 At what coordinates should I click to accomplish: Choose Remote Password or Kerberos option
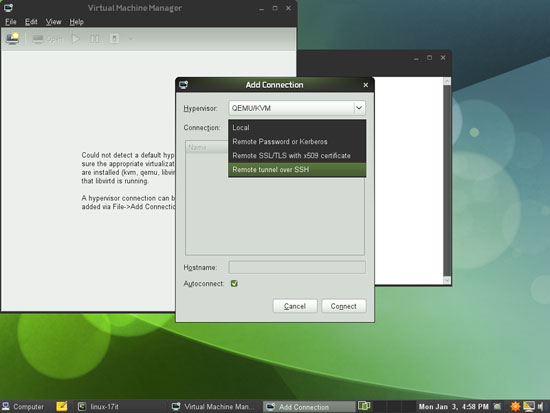(x=297, y=141)
